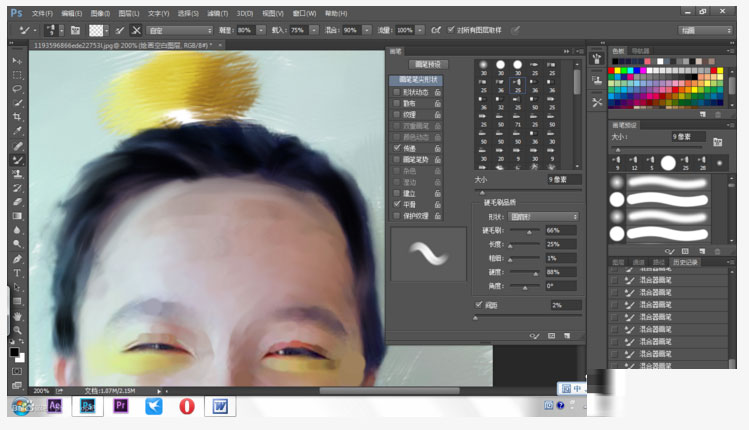Switch to 图层 Layers tab
Image resolution: width=749 pixels, height=430 pixels.
coord(618,262)
